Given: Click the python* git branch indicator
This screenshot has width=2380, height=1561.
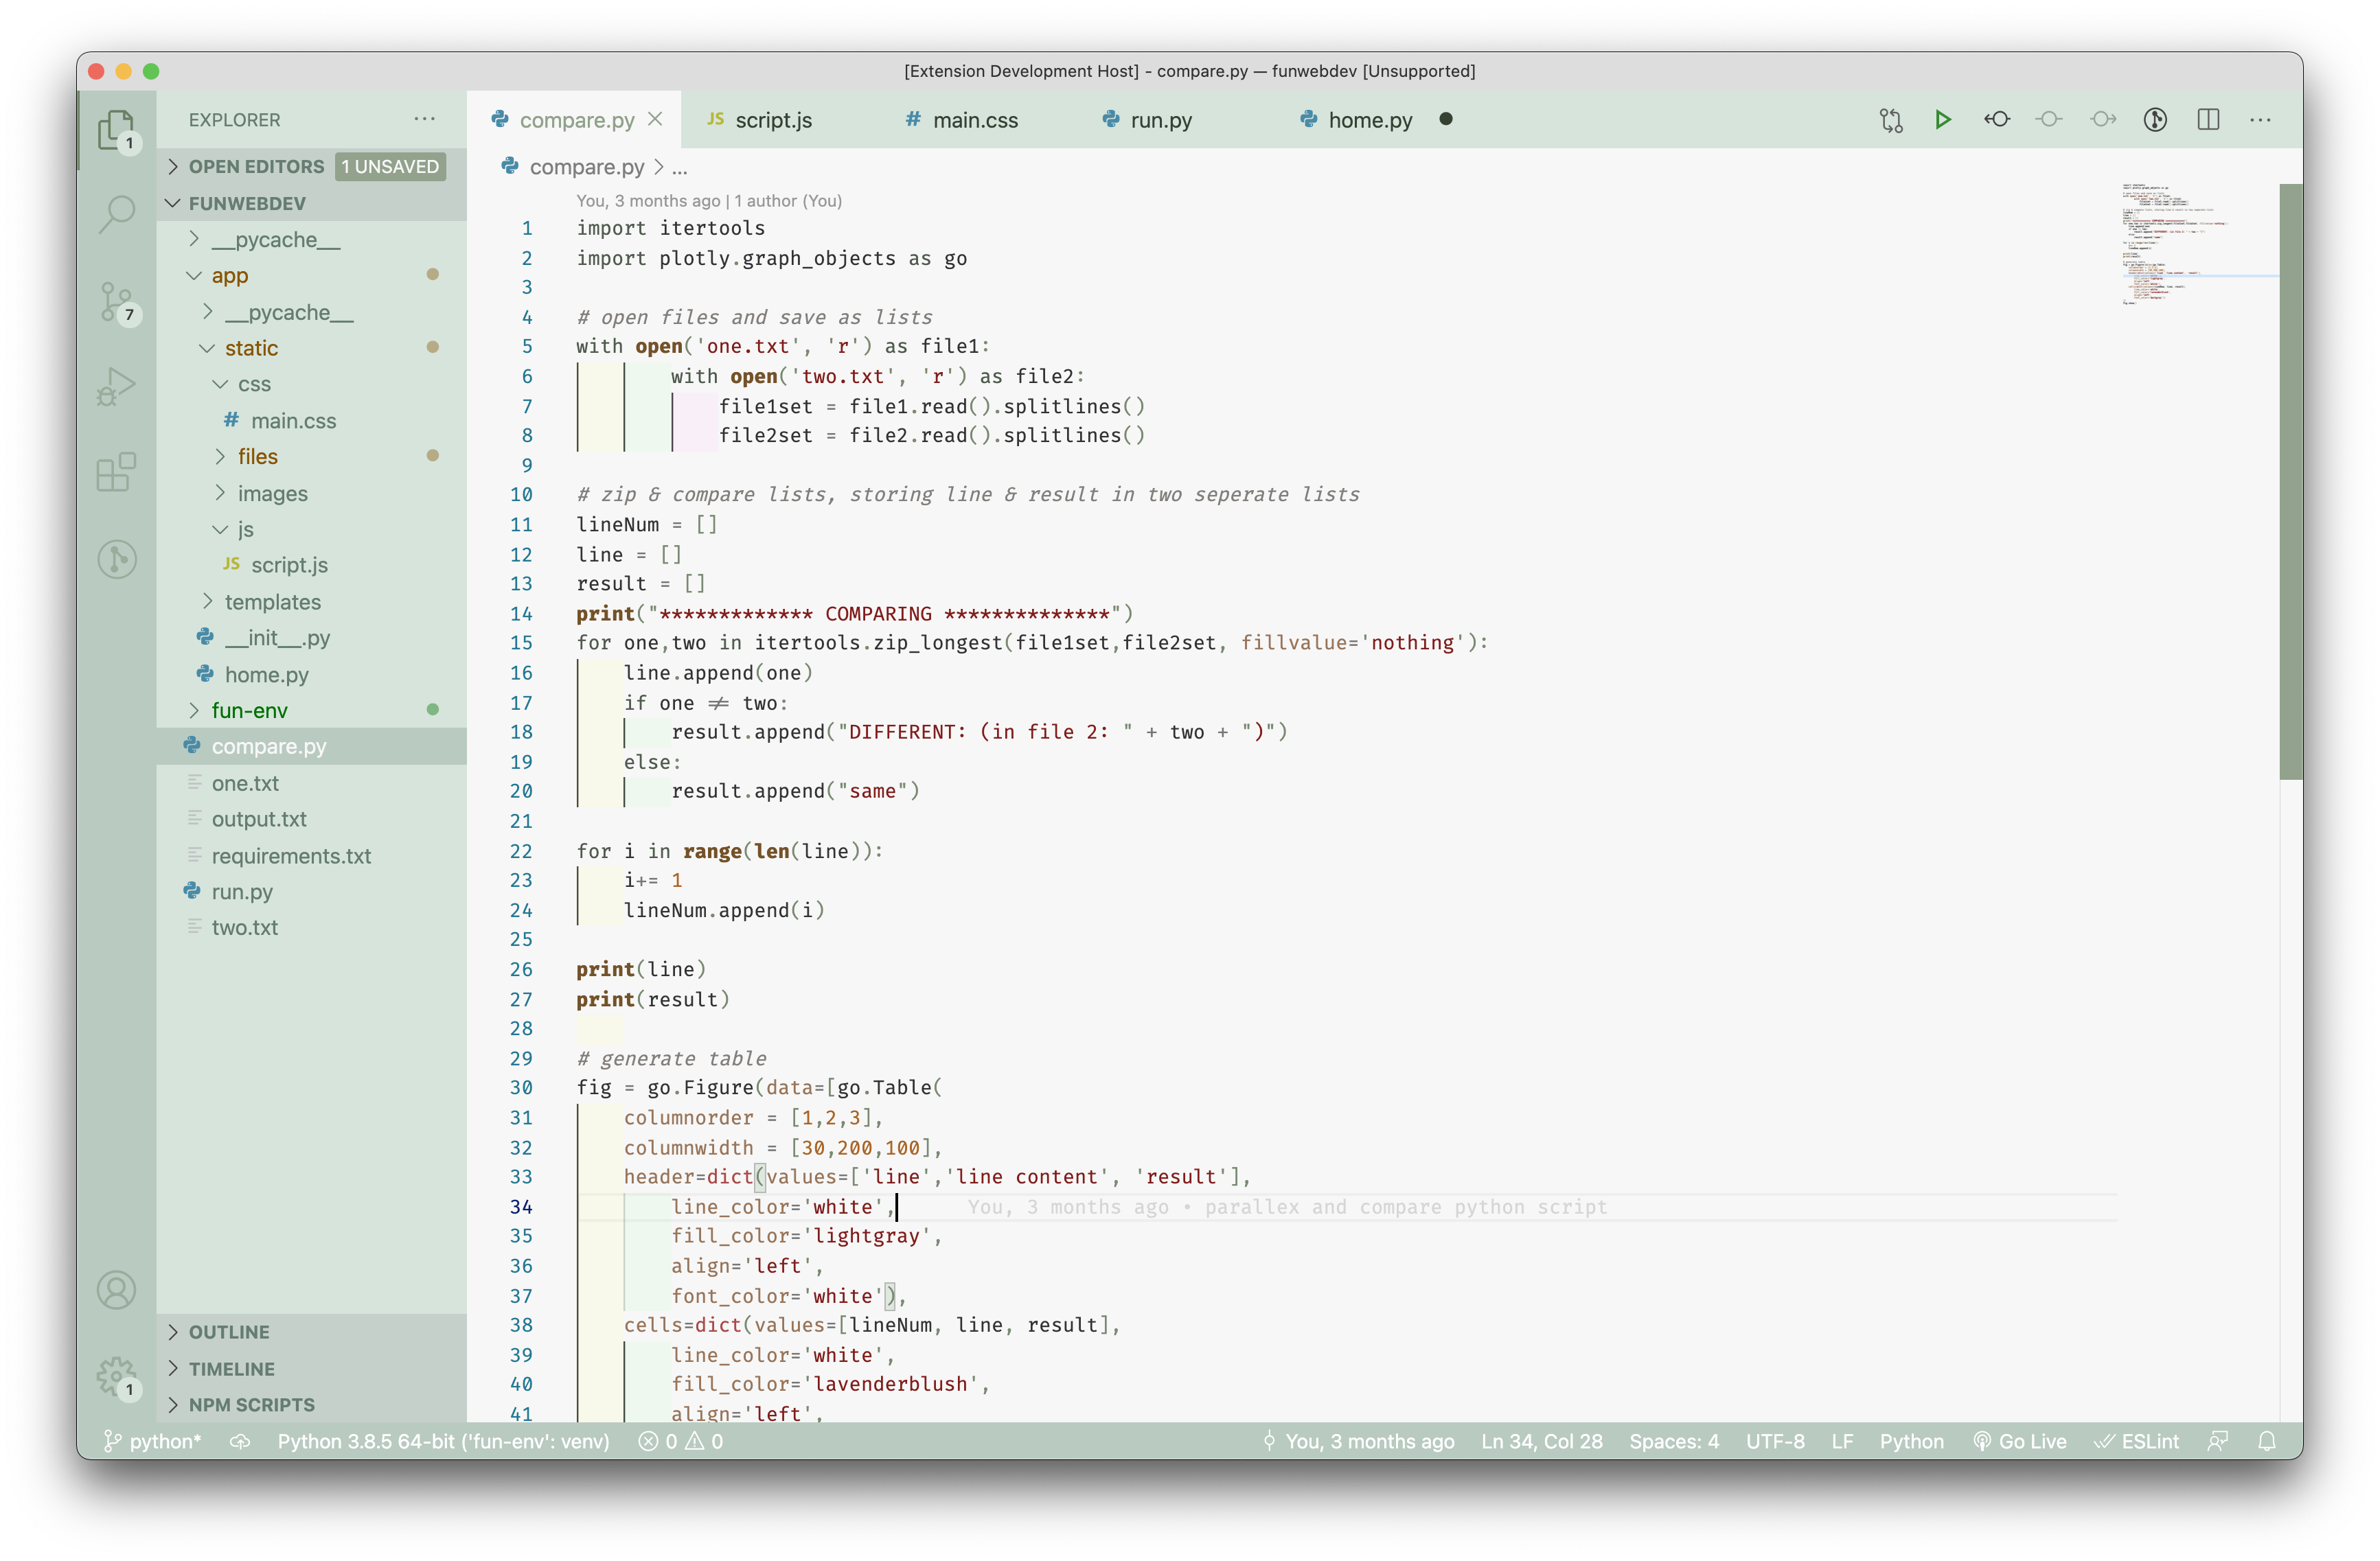Looking at the screenshot, I should [152, 1441].
